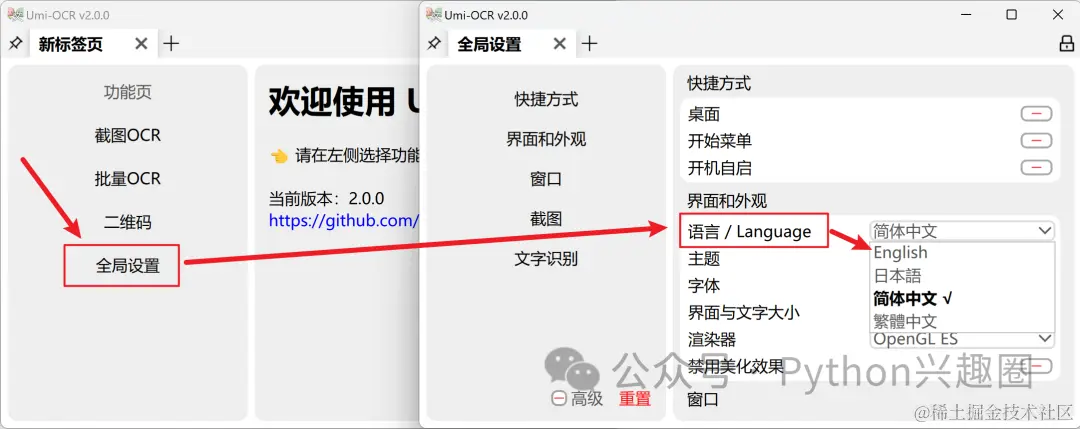
Task: Jump to 窗口 settings section
Action: click(546, 180)
